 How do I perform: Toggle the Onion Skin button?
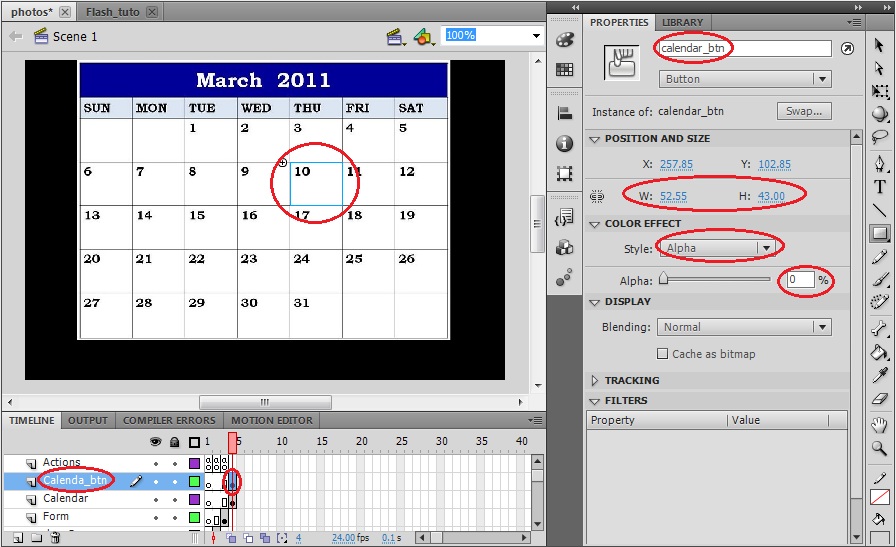(x=231, y=538)
